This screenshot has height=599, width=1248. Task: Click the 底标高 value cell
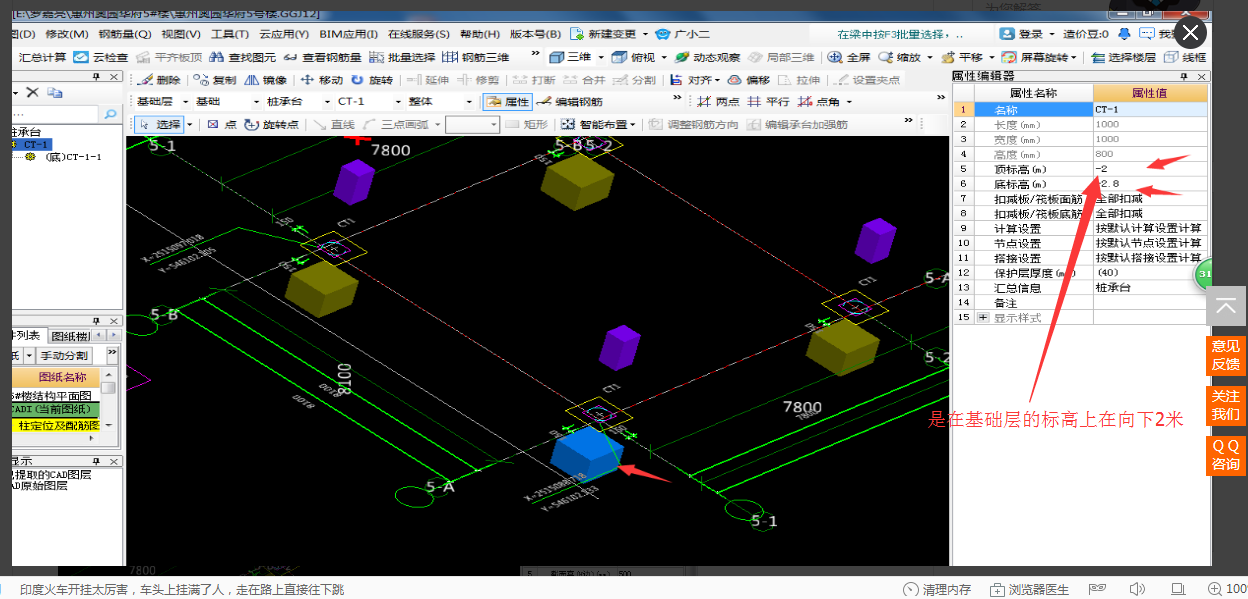1150,184
